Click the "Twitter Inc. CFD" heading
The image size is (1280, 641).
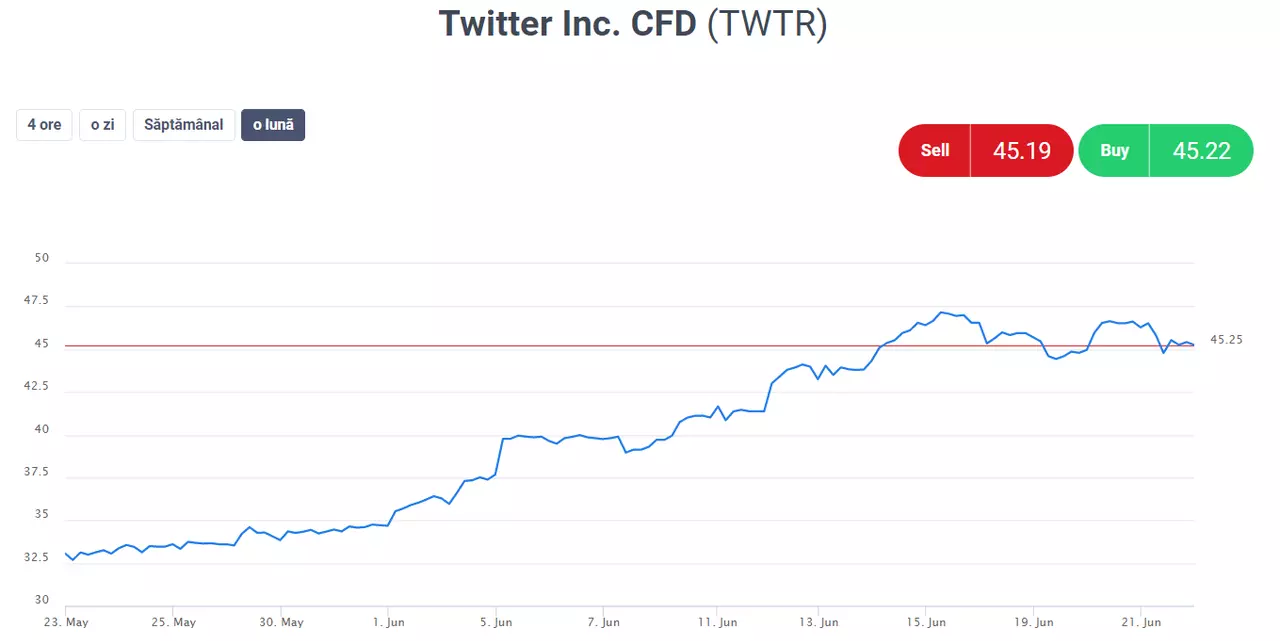click(567, 23)
